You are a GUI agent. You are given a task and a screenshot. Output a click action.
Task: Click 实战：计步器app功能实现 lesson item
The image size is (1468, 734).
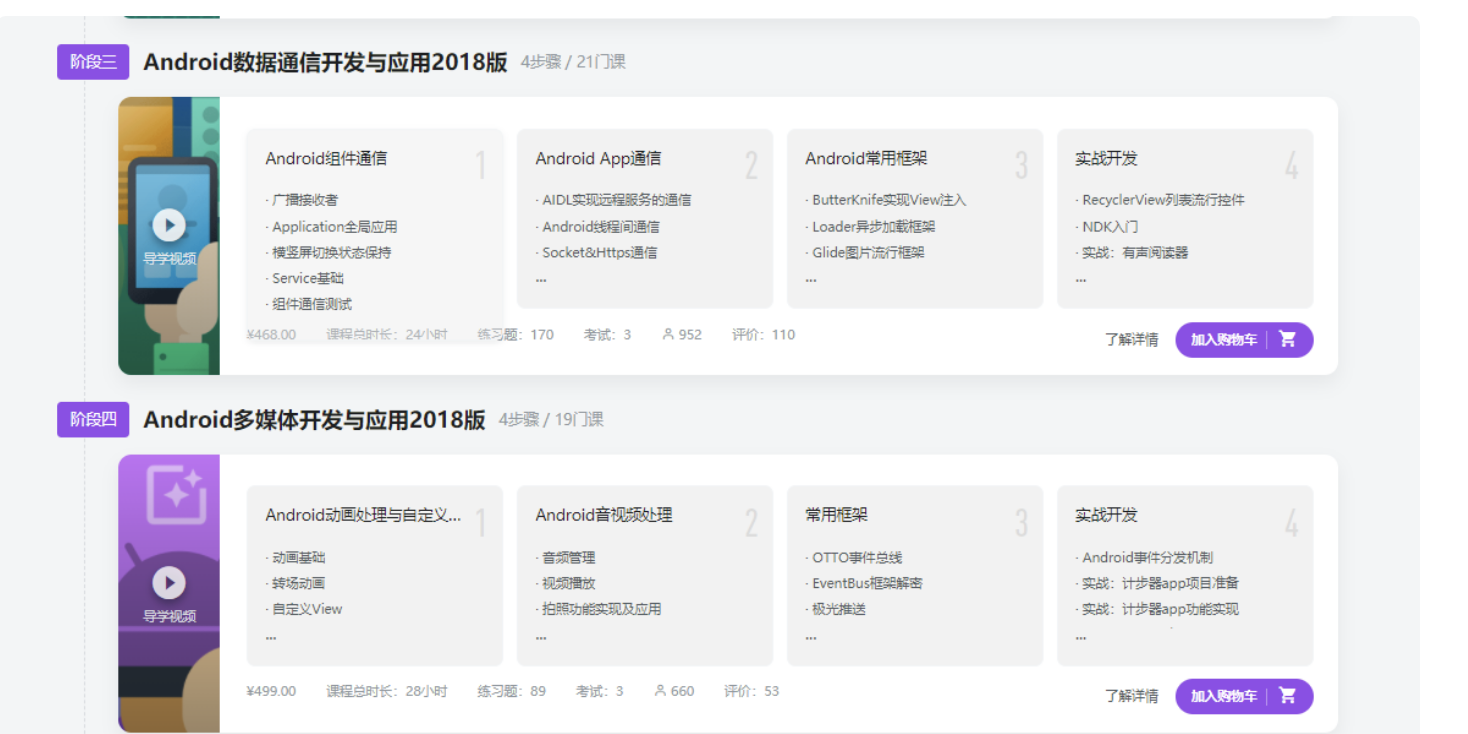1157,609
